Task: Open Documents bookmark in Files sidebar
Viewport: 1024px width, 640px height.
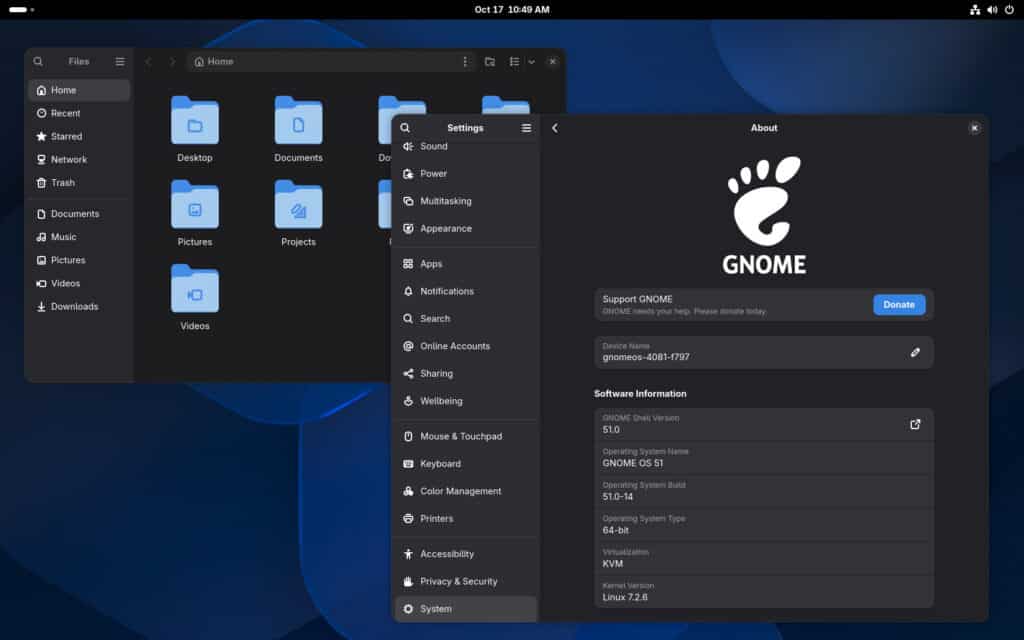Action: pyautogui.click(x=79, y=214)
